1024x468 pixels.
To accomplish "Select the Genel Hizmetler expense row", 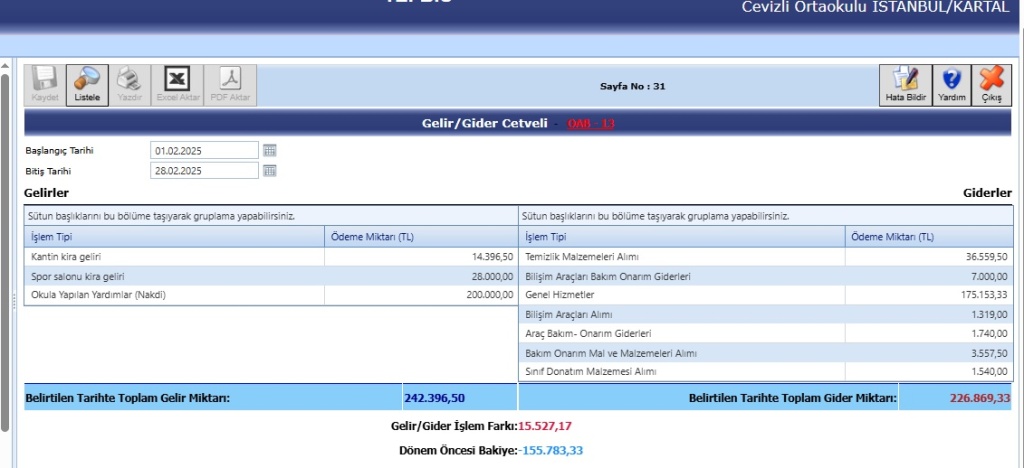I will click(x=681, y=295).
